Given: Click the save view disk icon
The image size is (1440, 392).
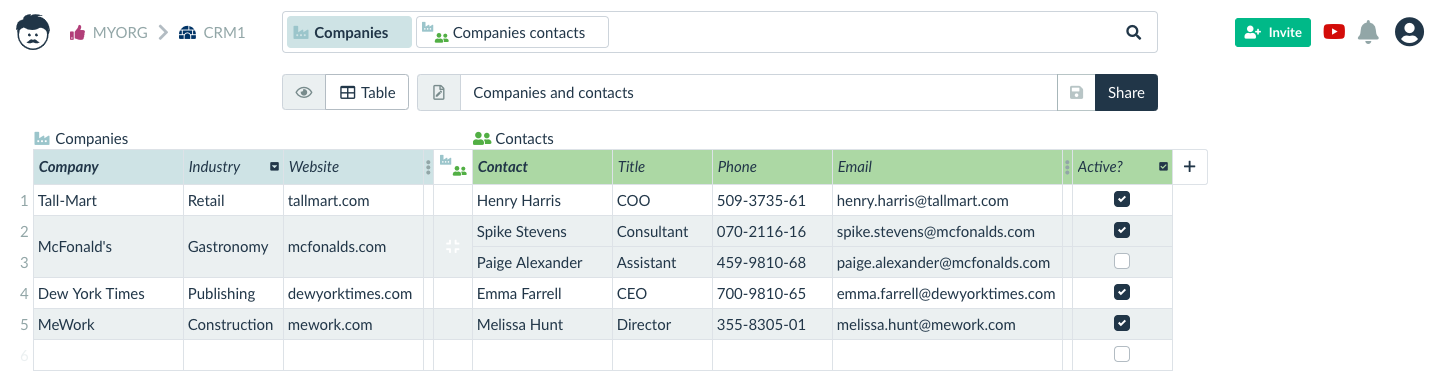Looking at the screenshot, I should click(x=1076, y=92).
